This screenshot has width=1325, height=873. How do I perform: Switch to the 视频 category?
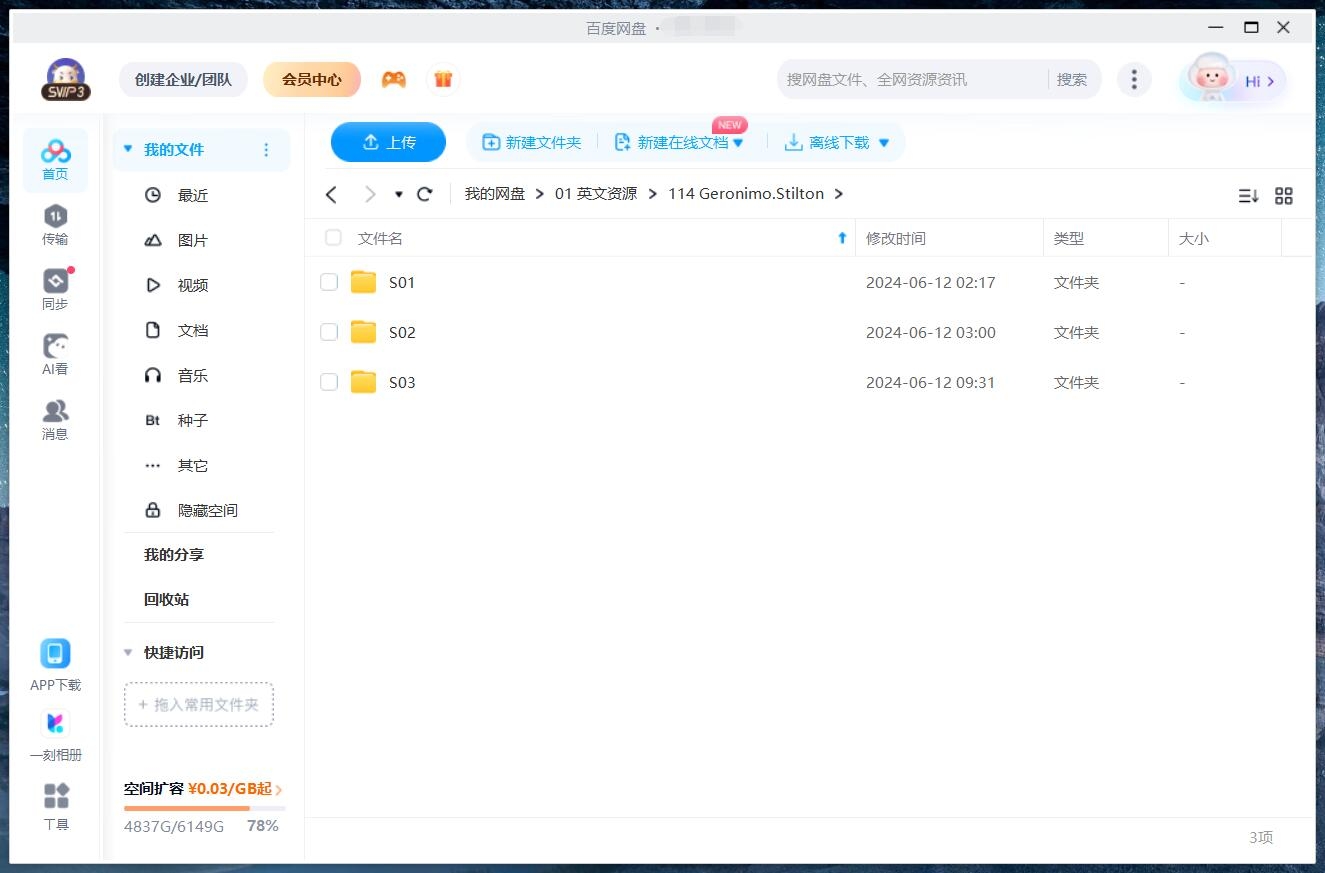192,285
